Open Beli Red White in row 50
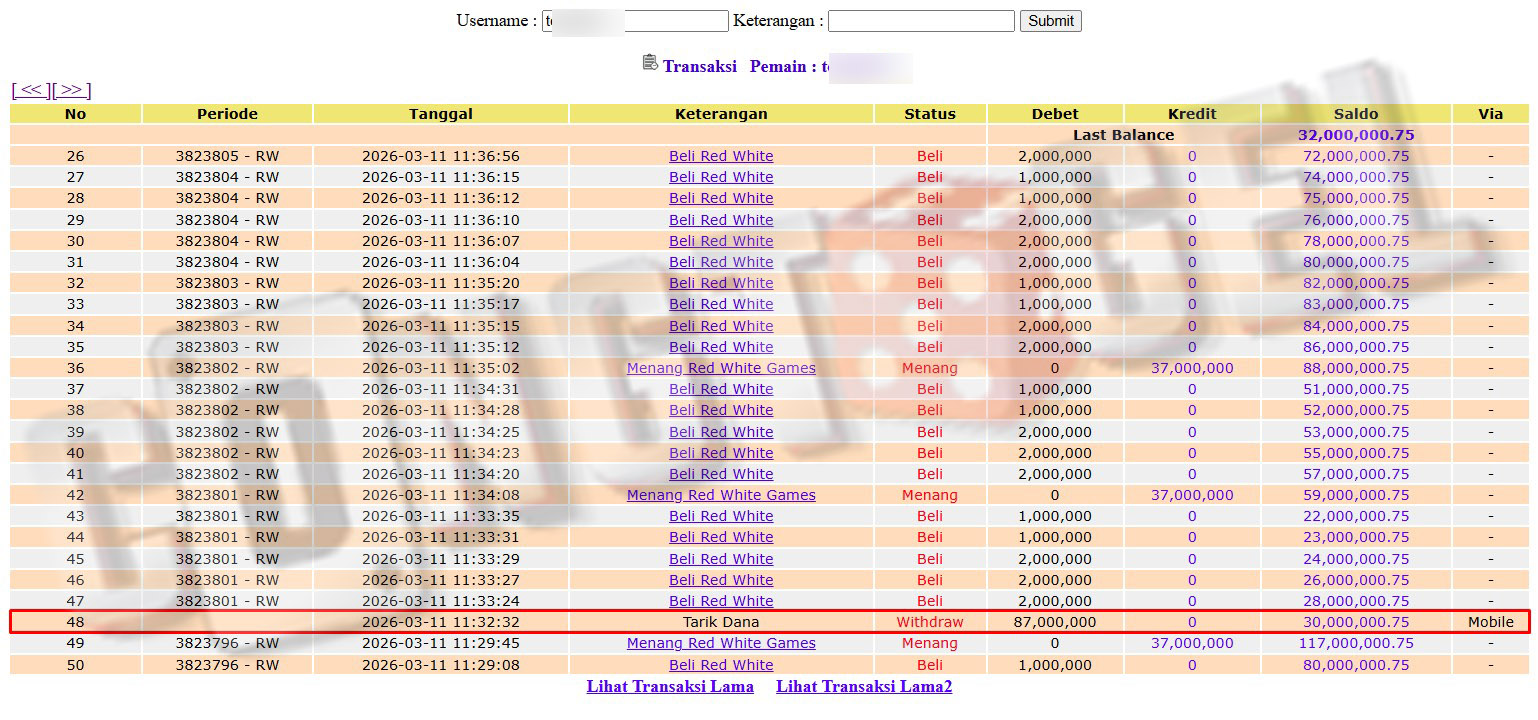 (721, 665)
